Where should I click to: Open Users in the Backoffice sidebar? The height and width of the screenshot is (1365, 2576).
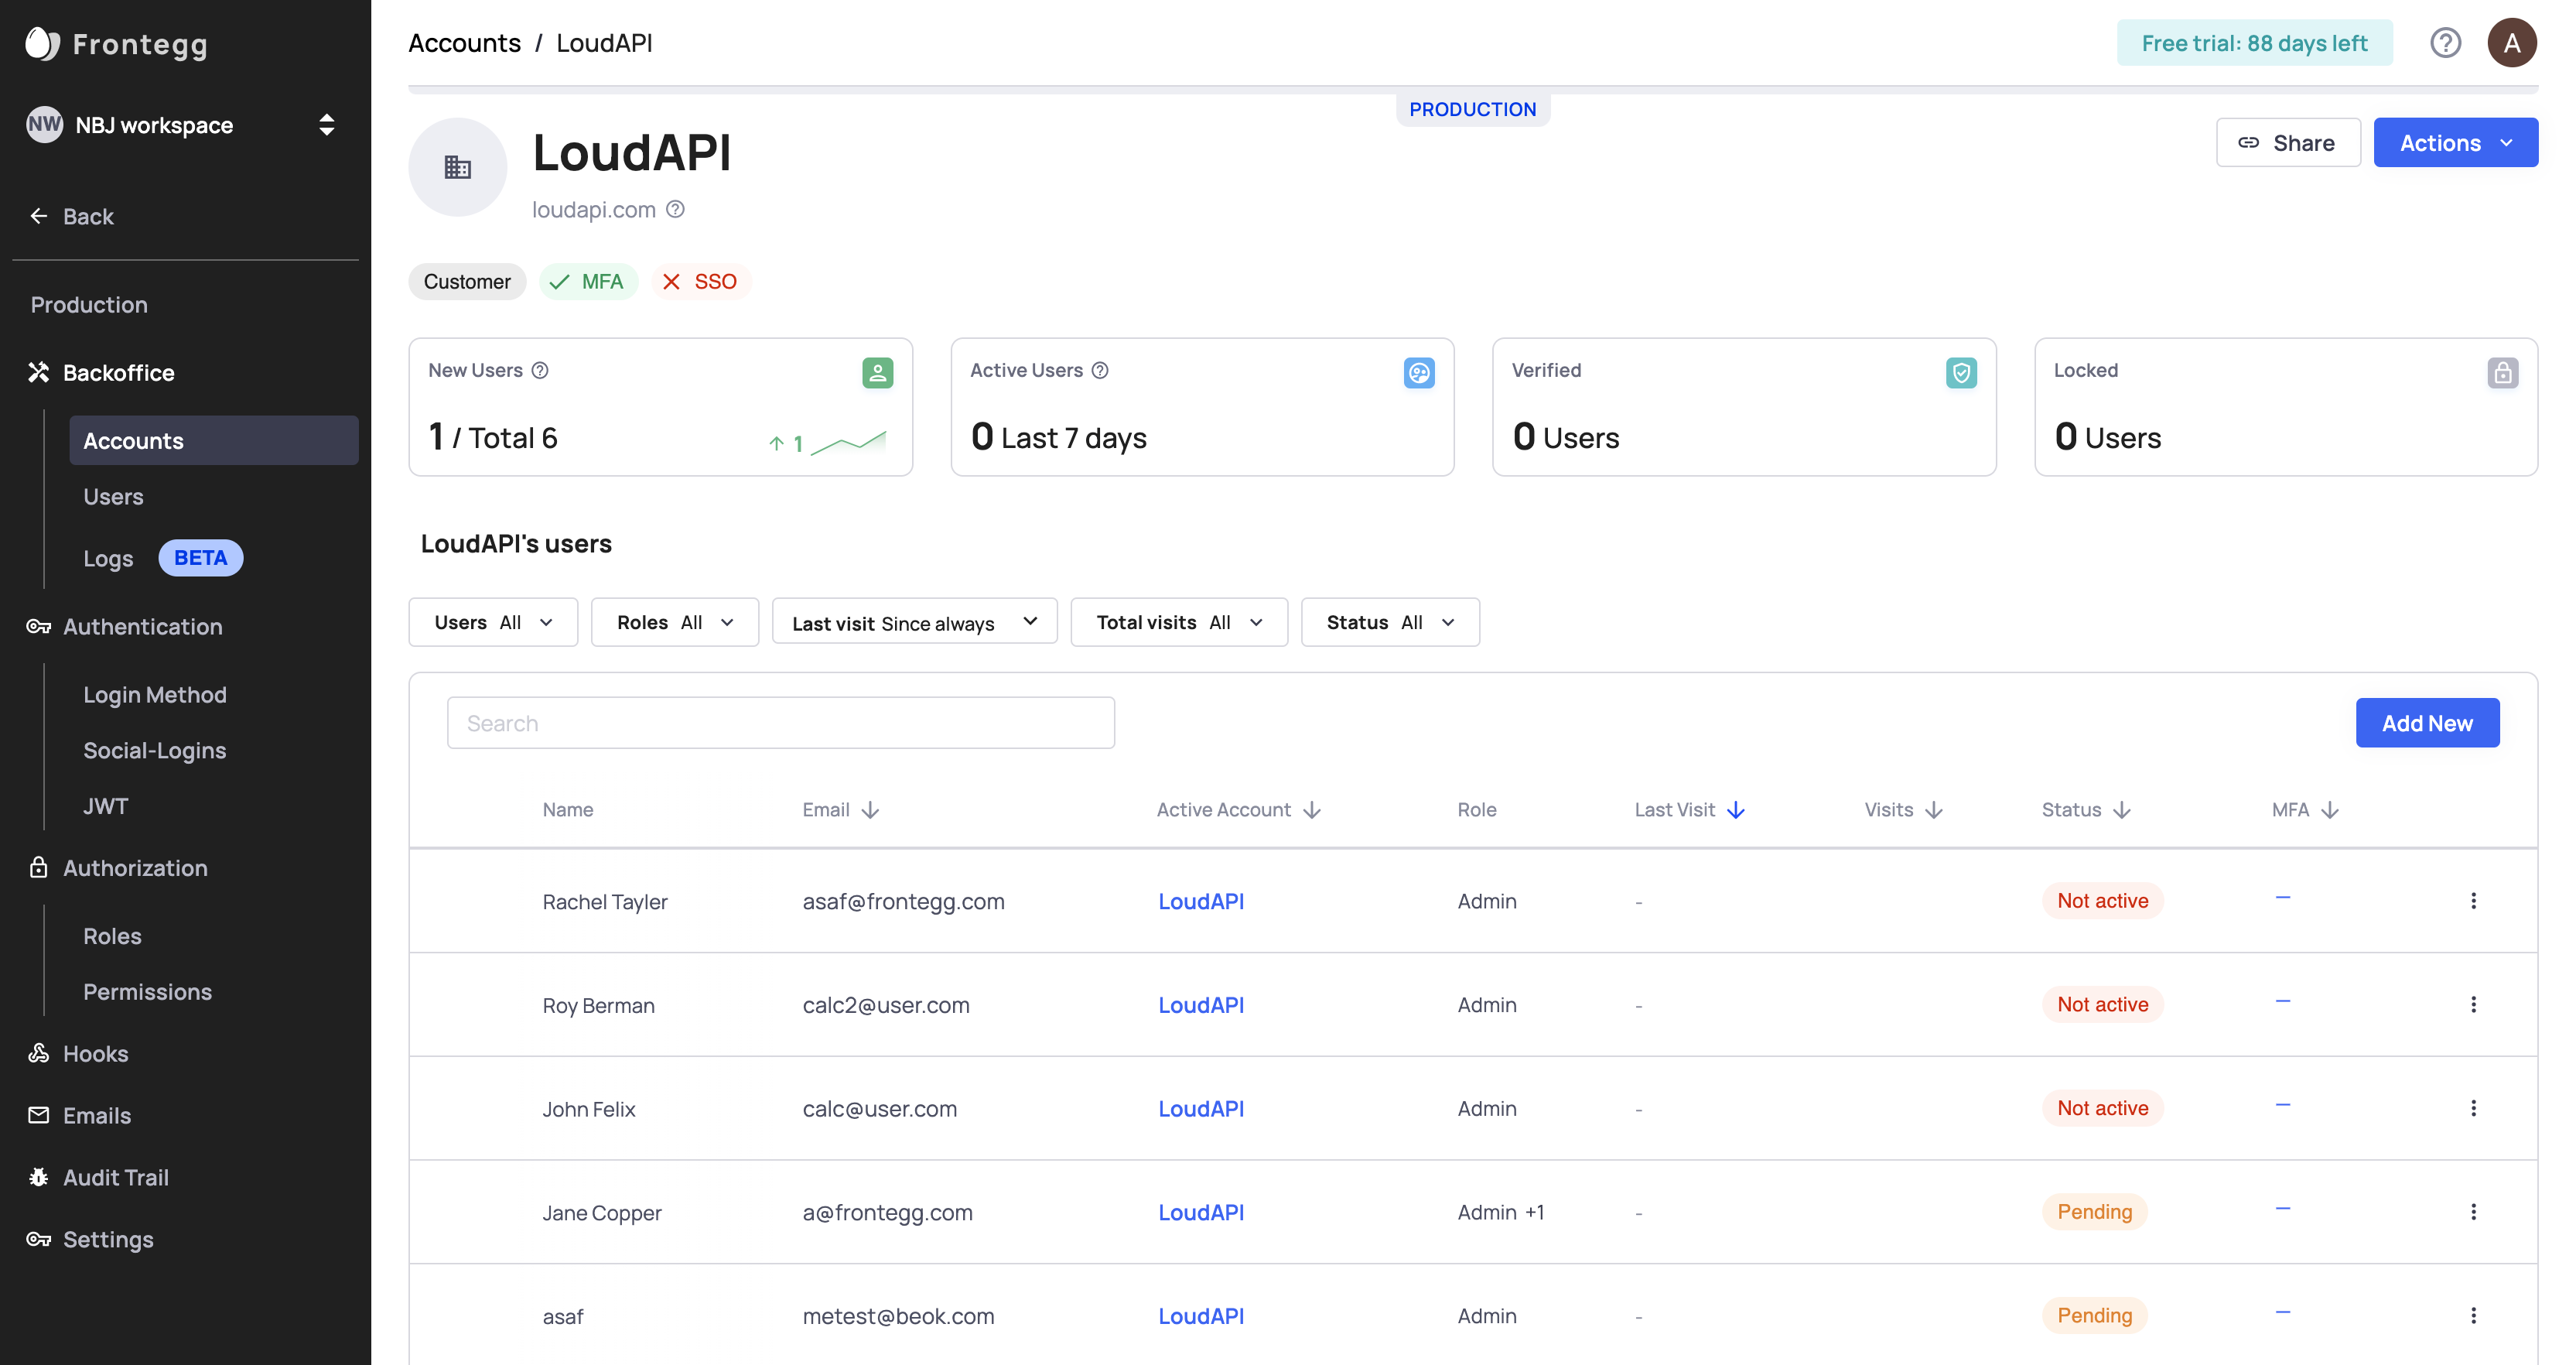tap(113, 497)
